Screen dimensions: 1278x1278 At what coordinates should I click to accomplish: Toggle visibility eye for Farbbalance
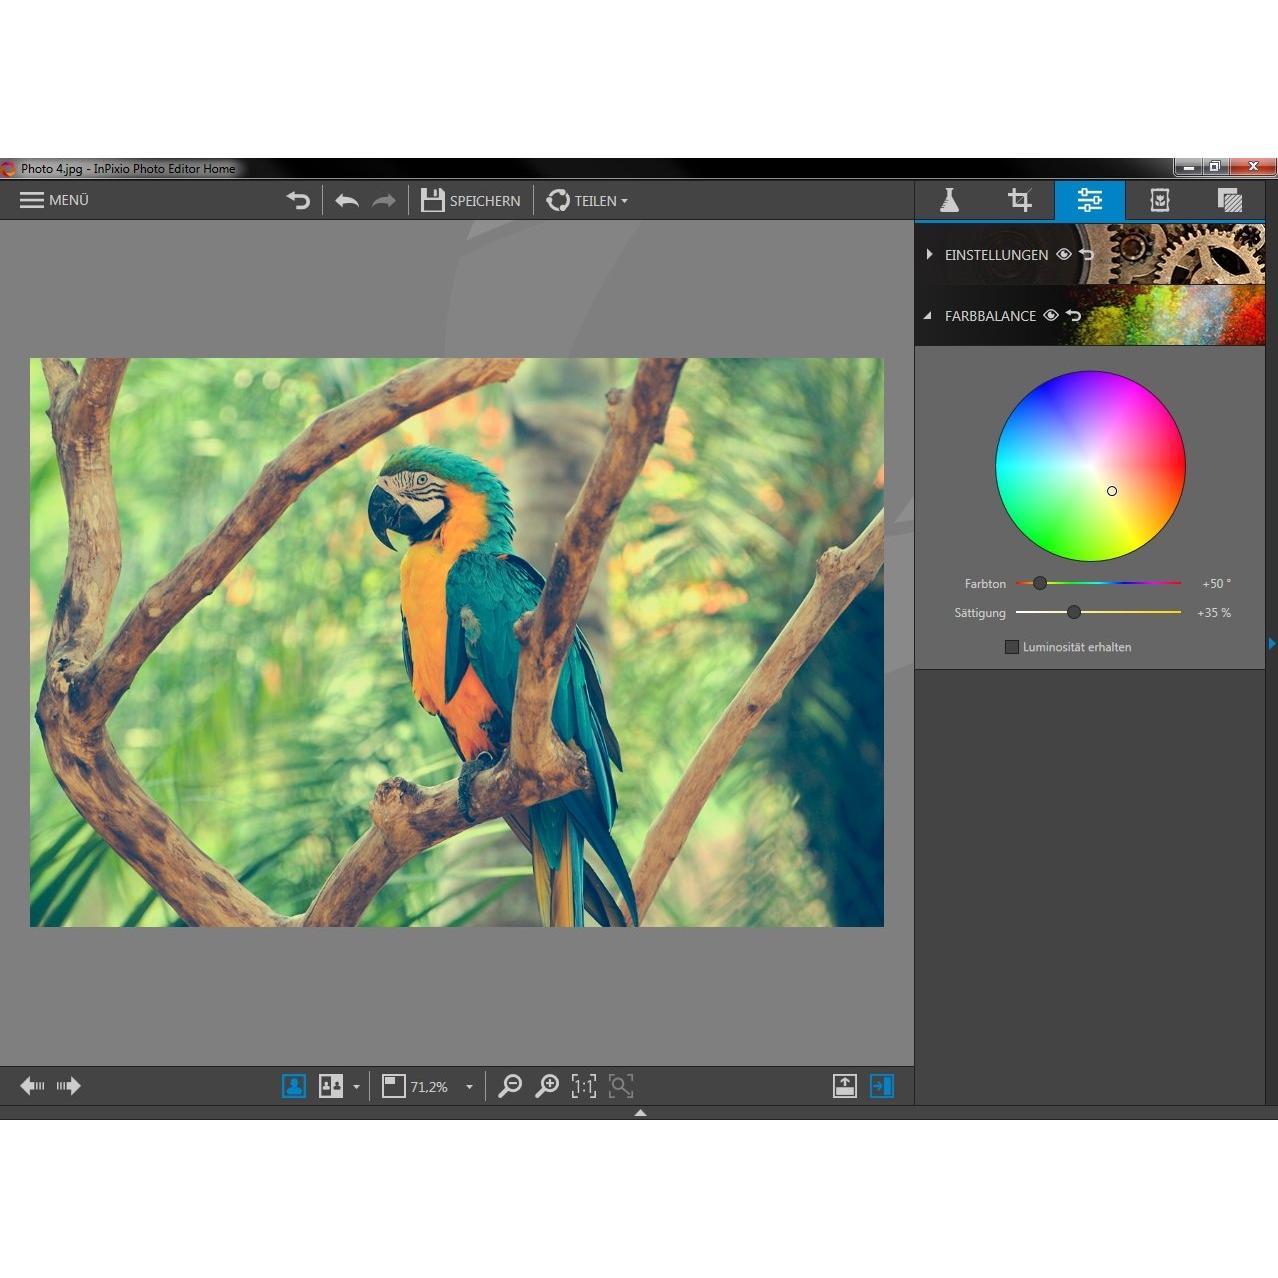pos(1051,315)
